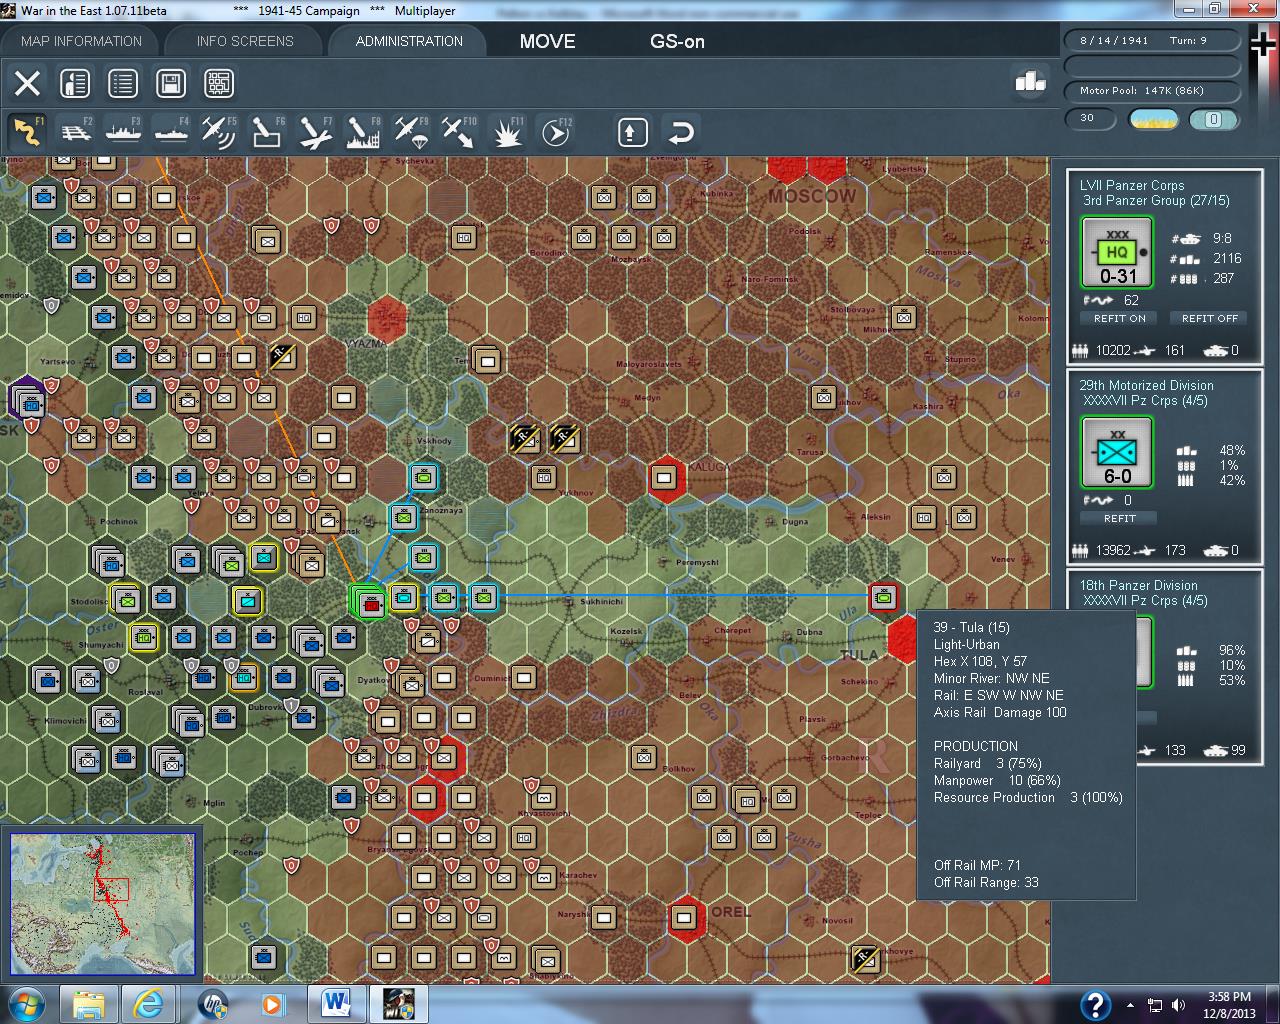The height and width of the screenshot is (1024, 1280).
Task: Open the LVII Panzer Corps unit name
Action: pyautogui.click(x=1132, y=185)
